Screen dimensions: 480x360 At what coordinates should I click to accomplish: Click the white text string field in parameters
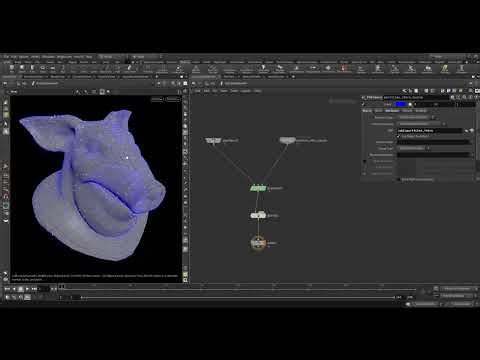point(430,131)
